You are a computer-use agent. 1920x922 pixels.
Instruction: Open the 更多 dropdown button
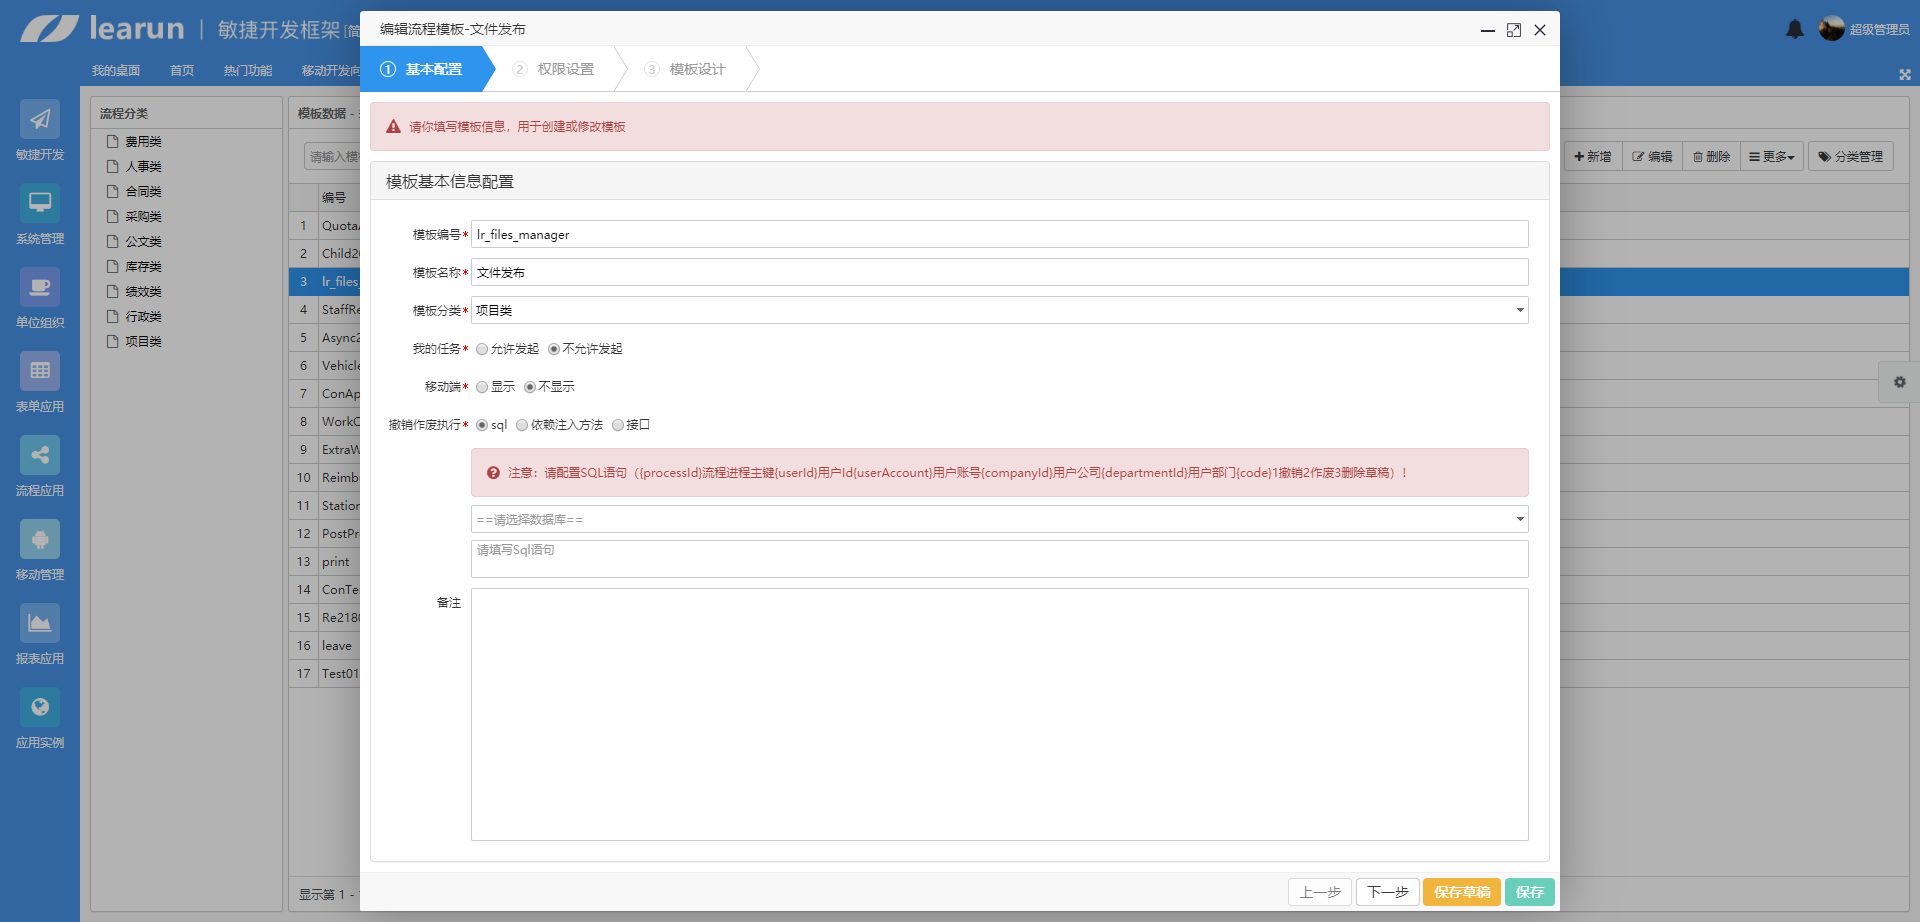pyautogui.click(x=1771, y=157)
